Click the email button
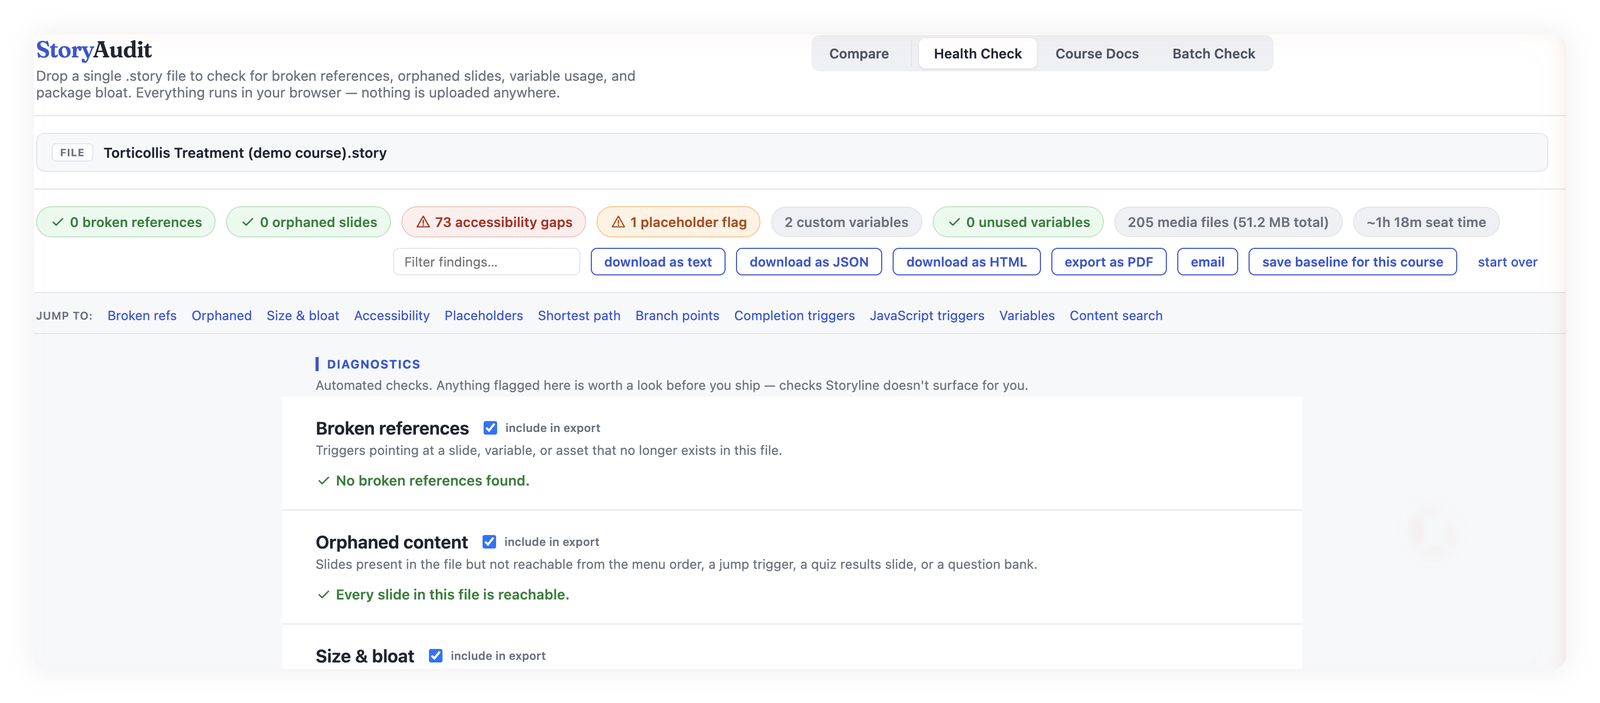Viewport: 1600px width, 703px height. tap(1207, 262)
